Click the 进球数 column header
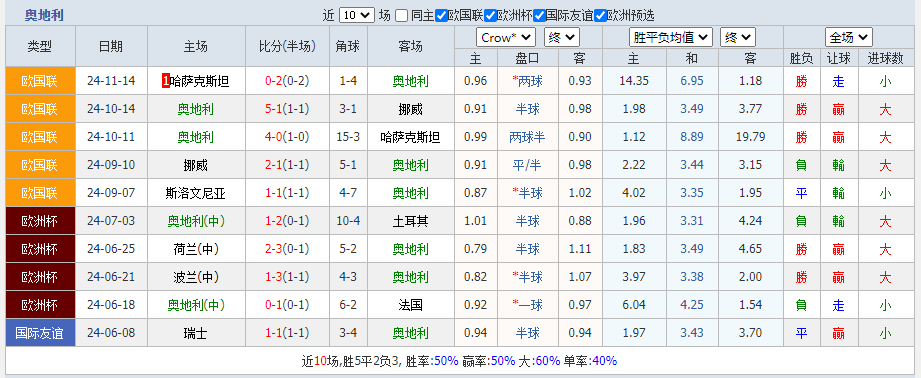921x378 pixels. pyautogui.click(x=885, y=58)
